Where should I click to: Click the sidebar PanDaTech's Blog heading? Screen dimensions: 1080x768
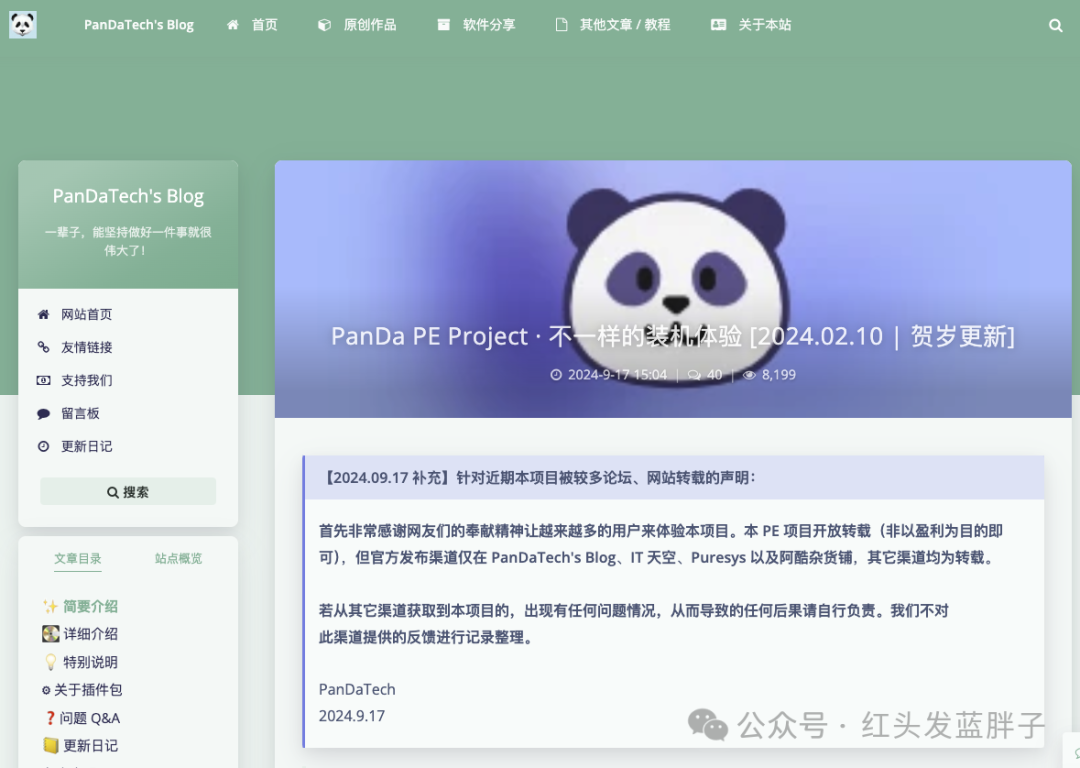pos(128,196)
